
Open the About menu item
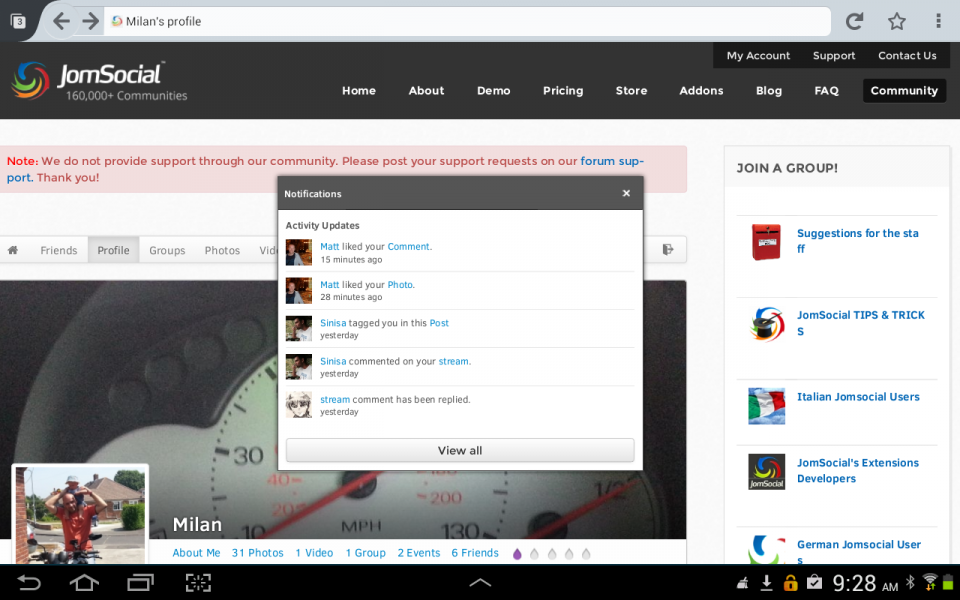pyautogui.click(x=426, y=91)
